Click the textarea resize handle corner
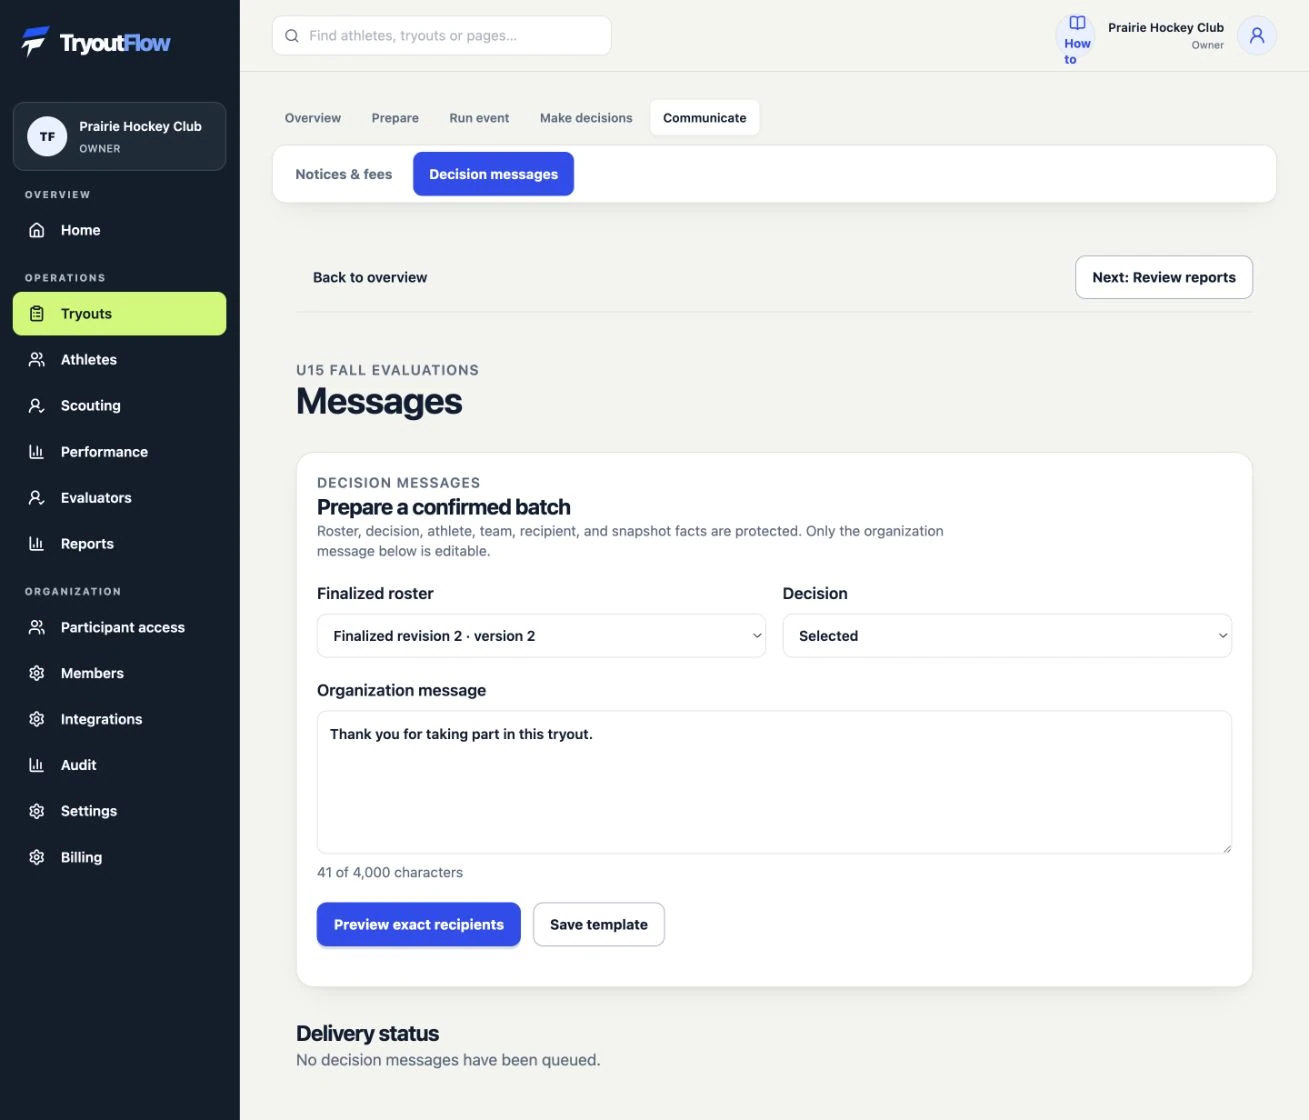The width and height of the screenshot is (1309, 1120). [1226, 847]
